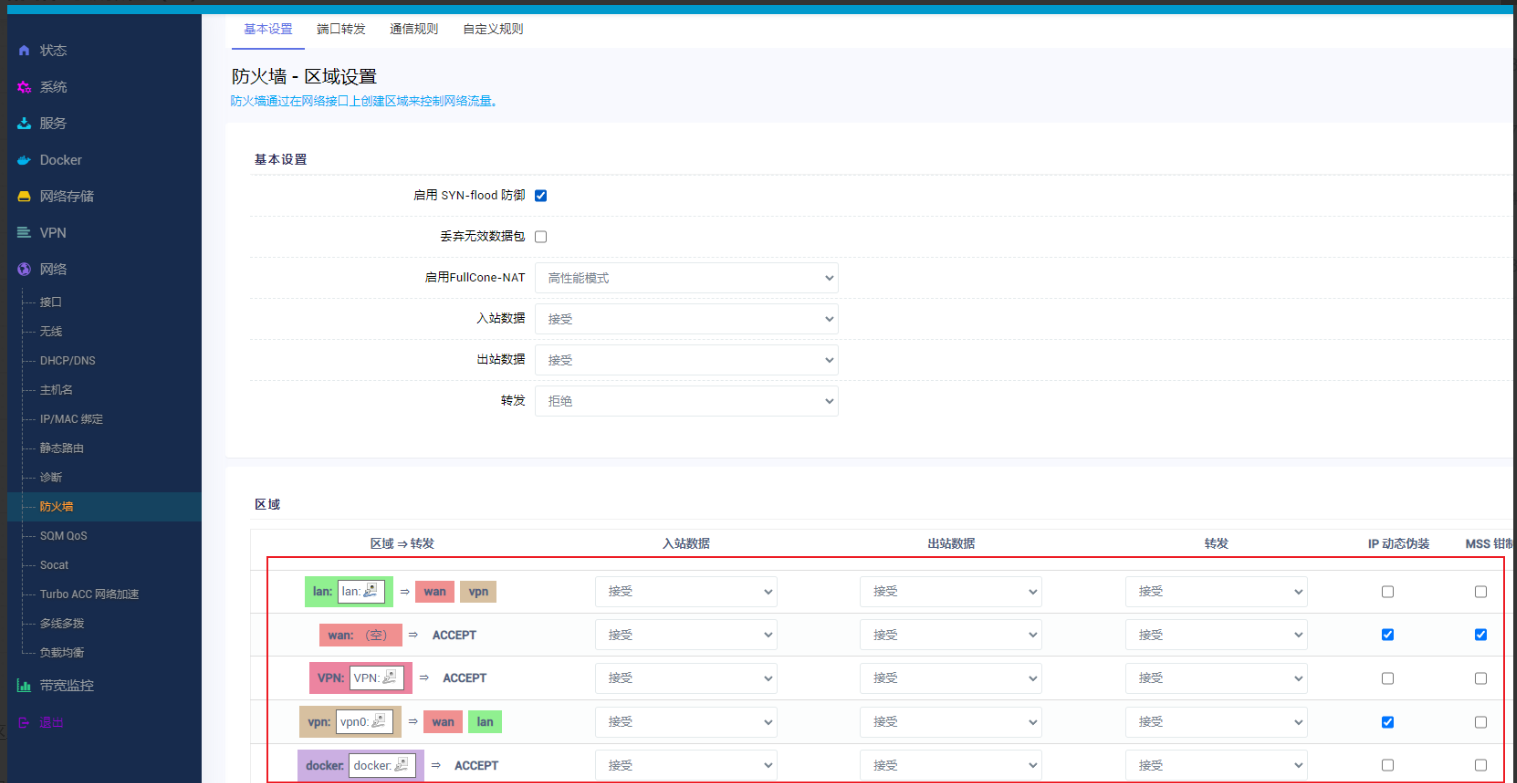
Task: Click the 网络存储 drive icon in sidebar
Action: tap(24, 196)
